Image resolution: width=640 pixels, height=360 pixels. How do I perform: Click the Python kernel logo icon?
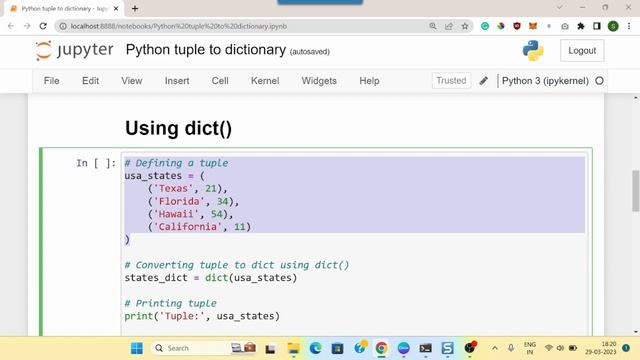click(533, 51)
